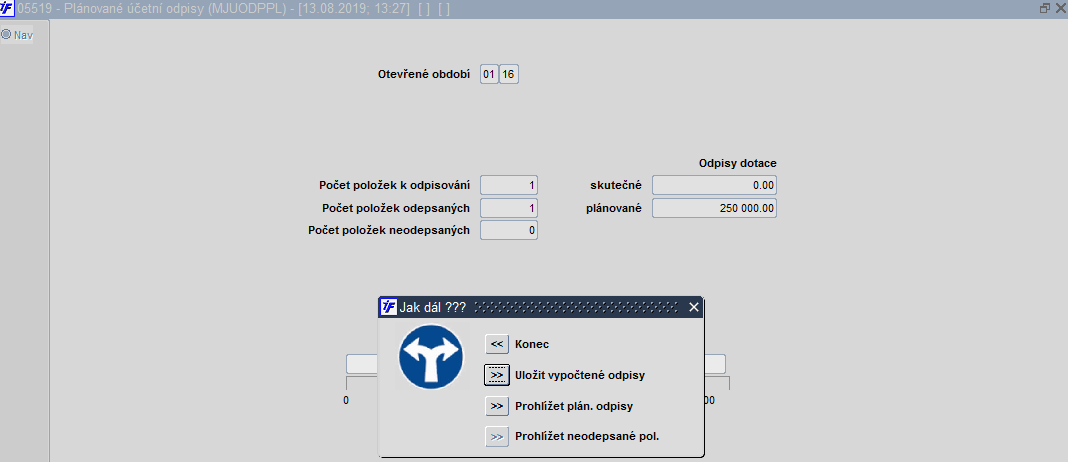The height and width of the screenshot is (462, 1068).
Task: Close the Jak dál ??? dialog
Action: 693,307
